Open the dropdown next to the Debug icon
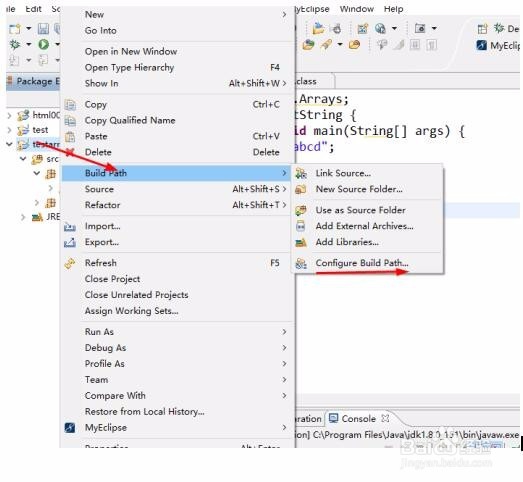523x482 pixels. click(29, 44)
